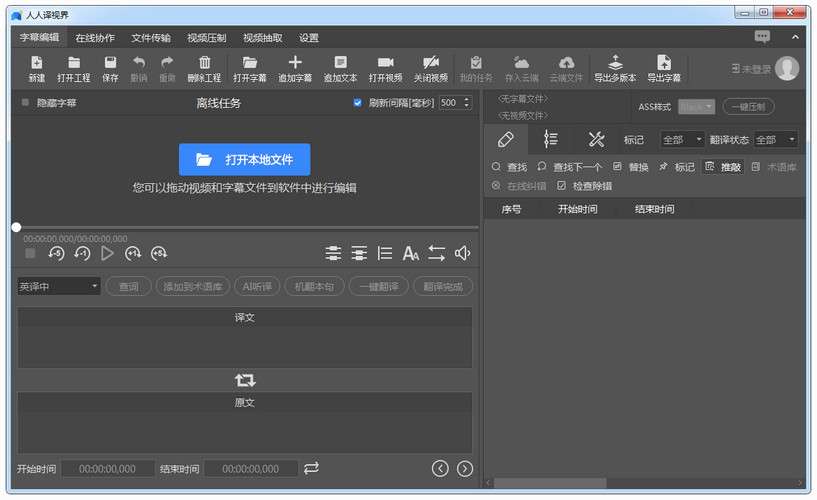Screen dimensions: 817x500
Task: Click the blue 打开本地文件 button
Action: click(x=244, y=160)
